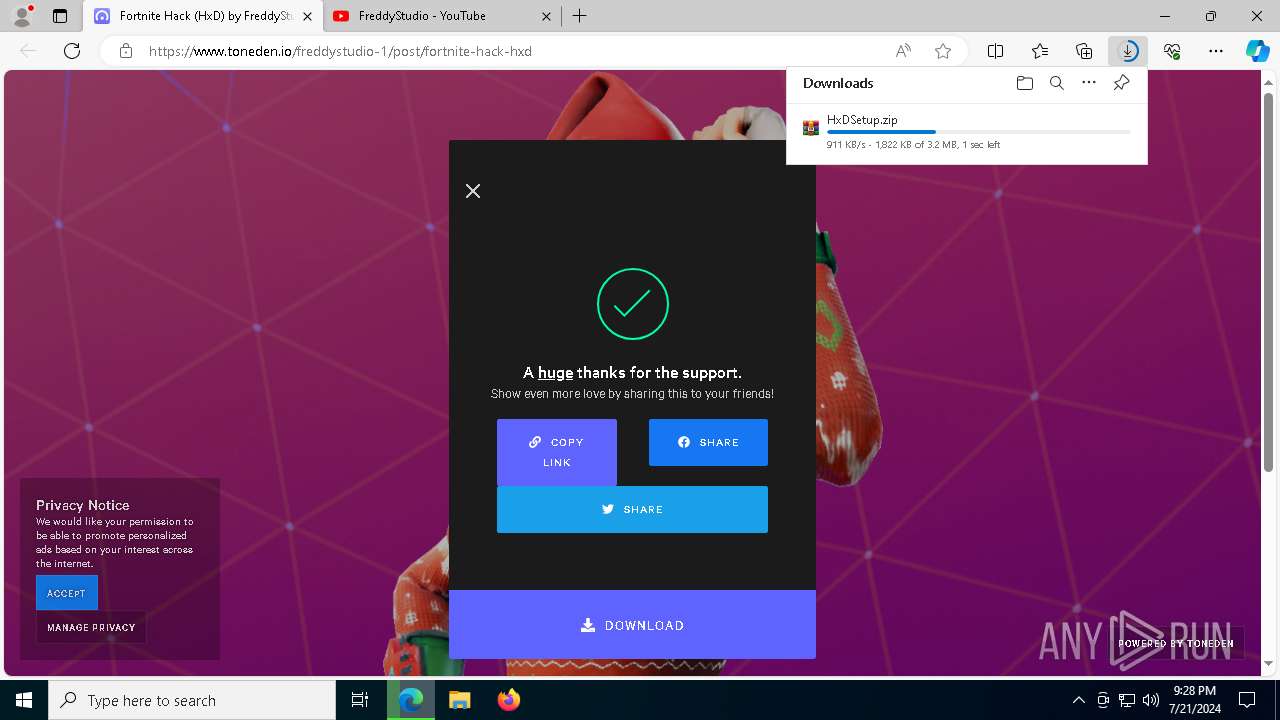Open the Copilot sidebar
Screen dimensions: 1280x720
(1258, 51)
